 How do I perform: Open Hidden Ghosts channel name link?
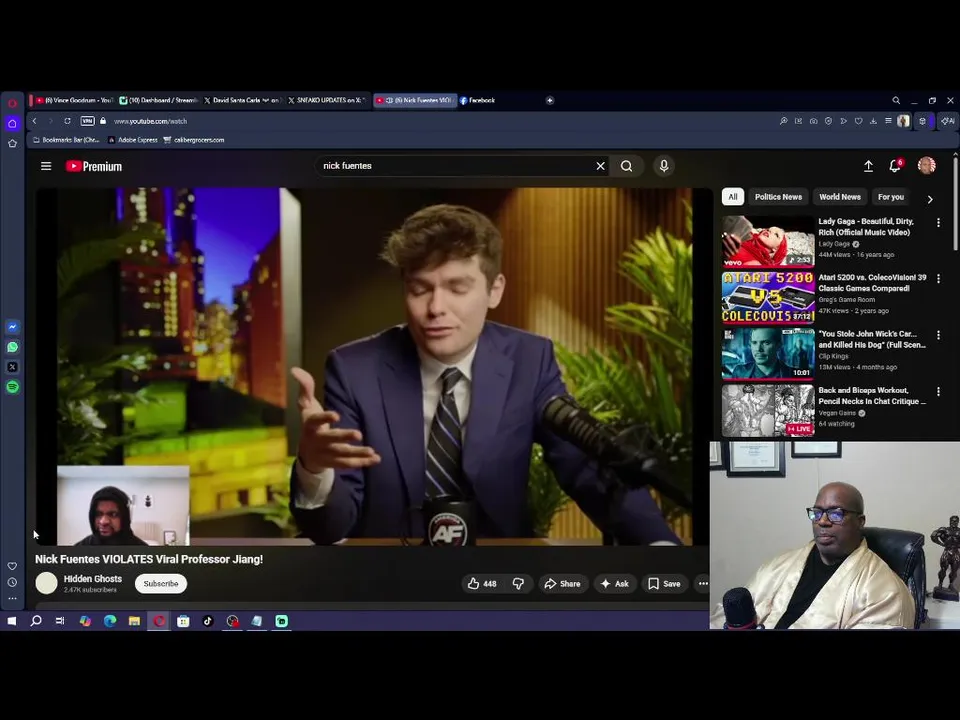(x=92, y=579)
